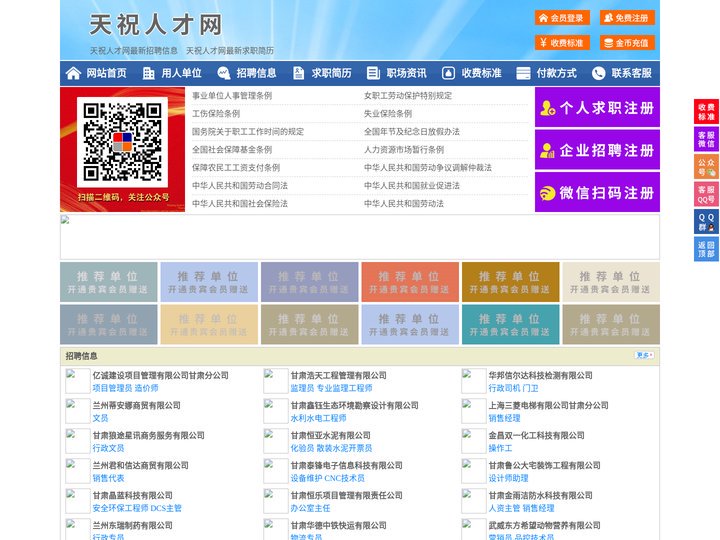The width and height of the screenshot is (720, 540).
Task: Click red 收费标准 floating sidebar icon
Action: coord(706,112)
